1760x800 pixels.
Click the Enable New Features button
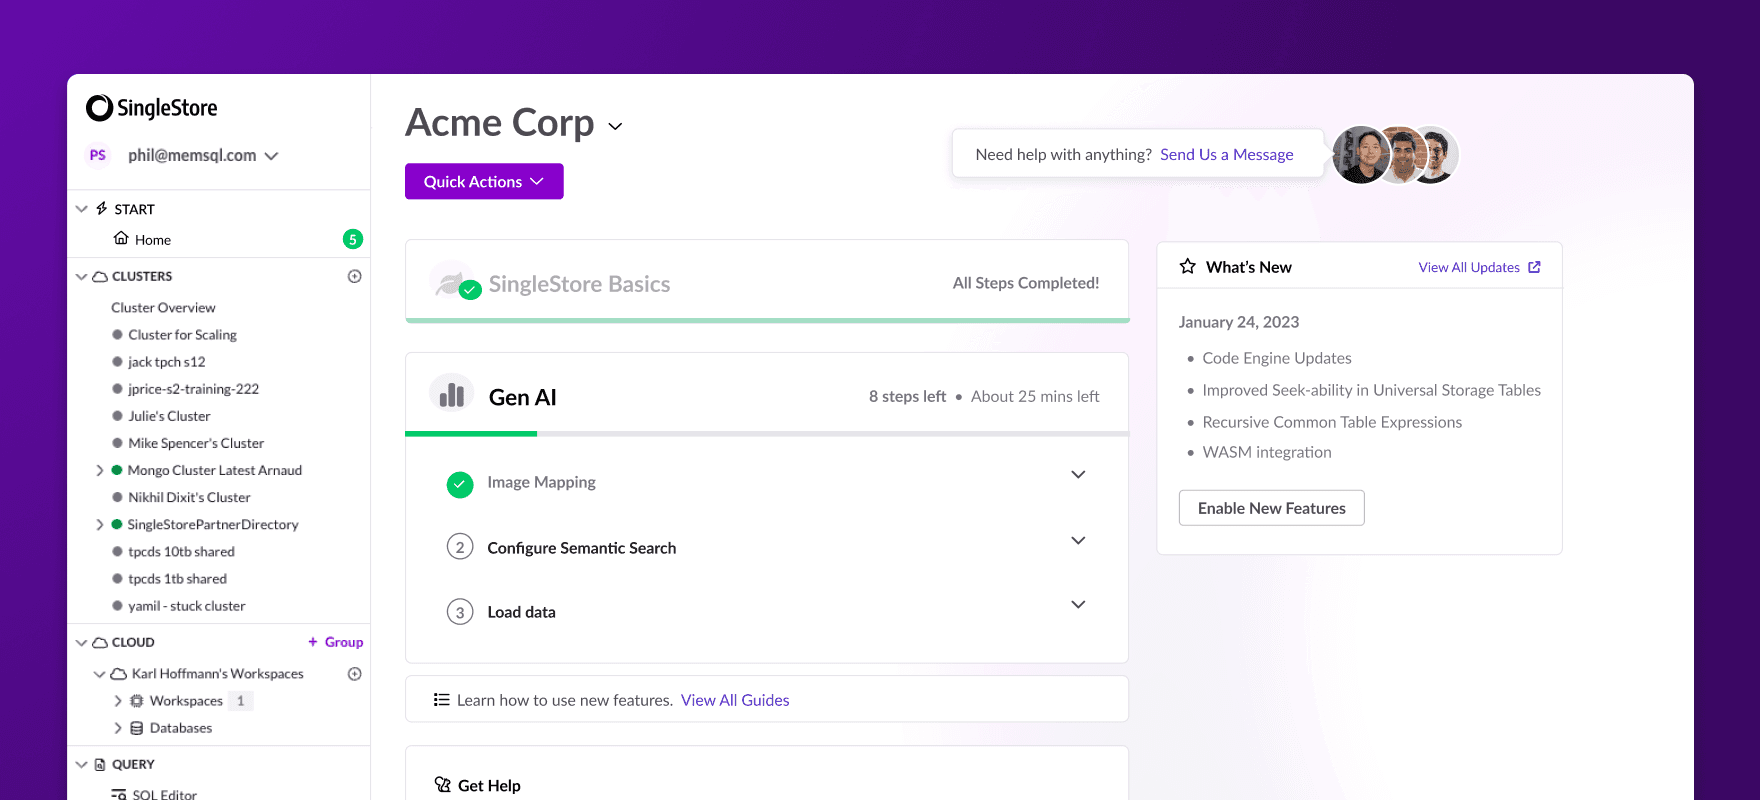point(1271,508)
